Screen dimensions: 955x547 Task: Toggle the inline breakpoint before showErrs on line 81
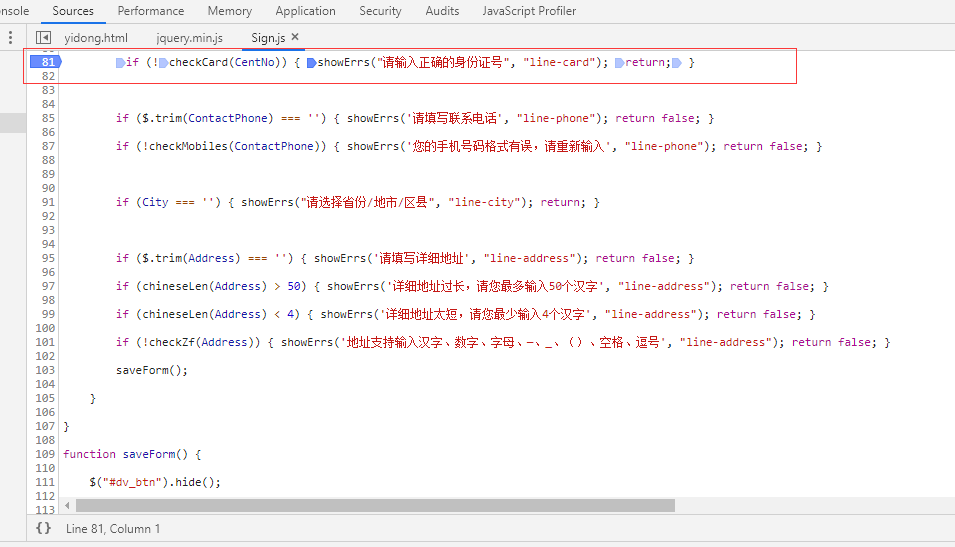[x=311, y=63]
